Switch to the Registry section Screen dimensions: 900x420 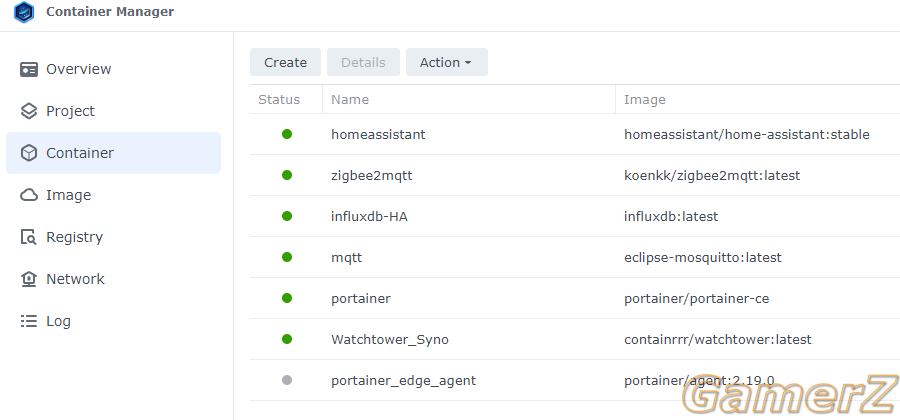click(113, 237)
